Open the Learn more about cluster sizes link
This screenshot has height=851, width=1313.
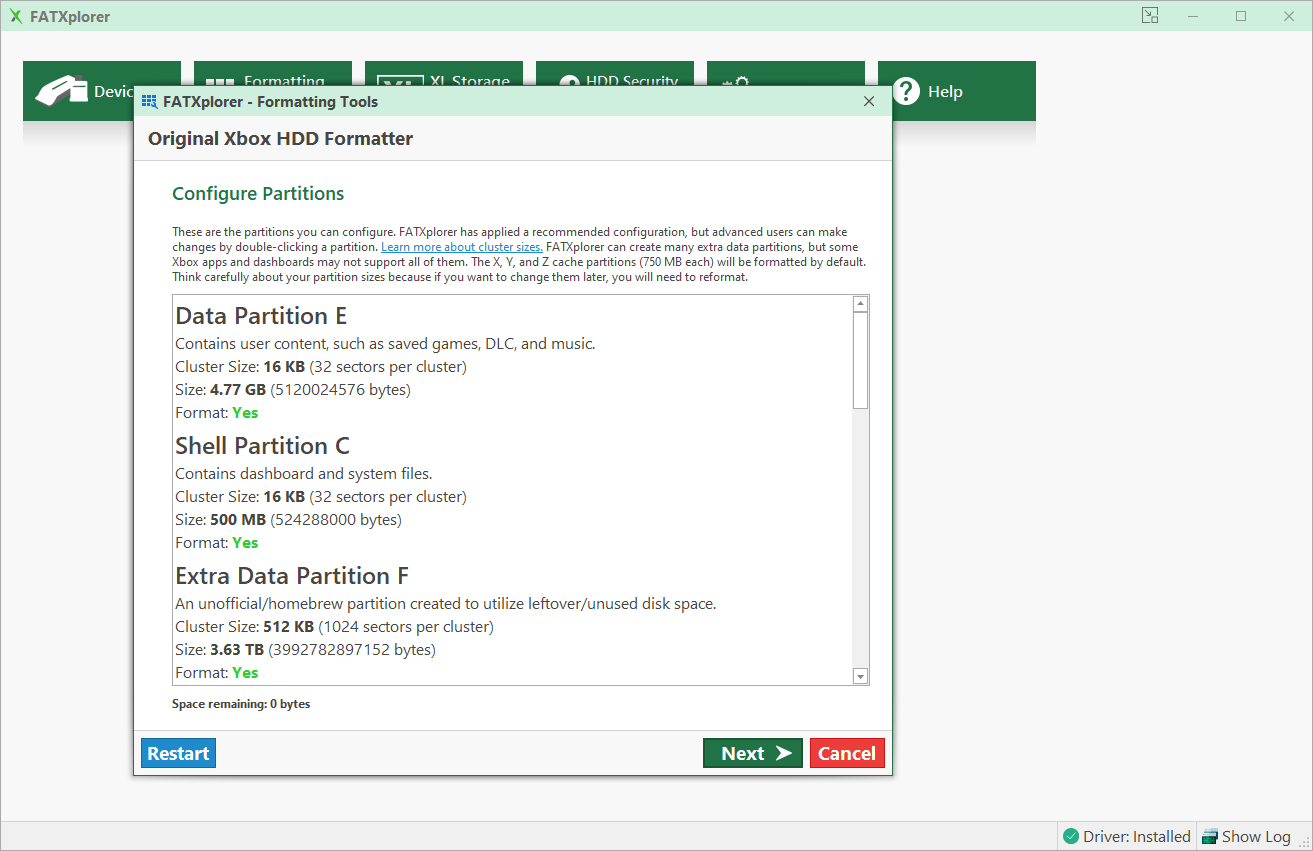[x=462, y=247]
